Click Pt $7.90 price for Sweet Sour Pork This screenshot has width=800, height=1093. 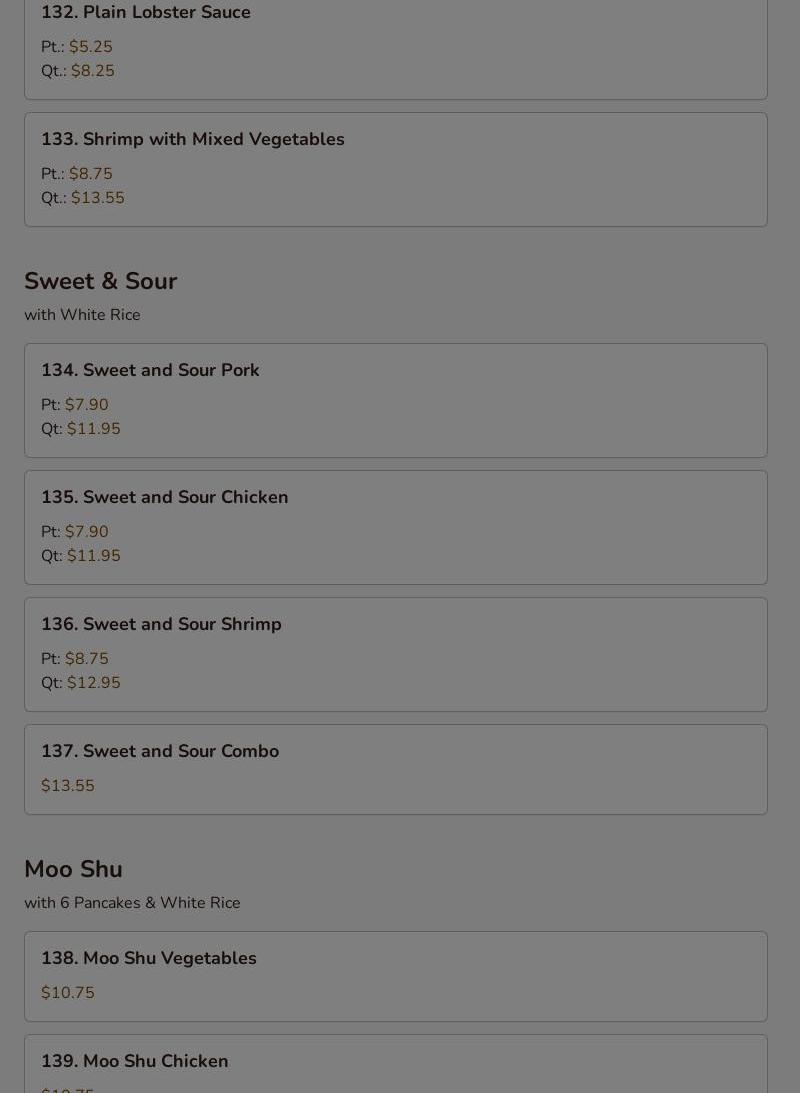point(86,405)
